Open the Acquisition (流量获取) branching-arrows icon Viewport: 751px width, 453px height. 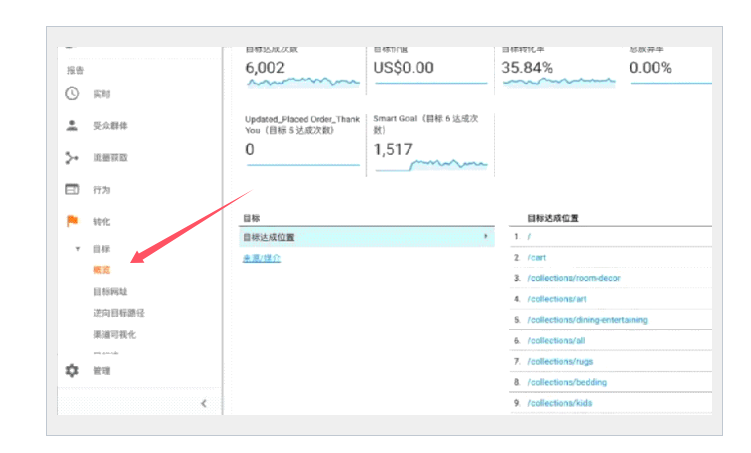pyautogui.click(x=72, y=158)
